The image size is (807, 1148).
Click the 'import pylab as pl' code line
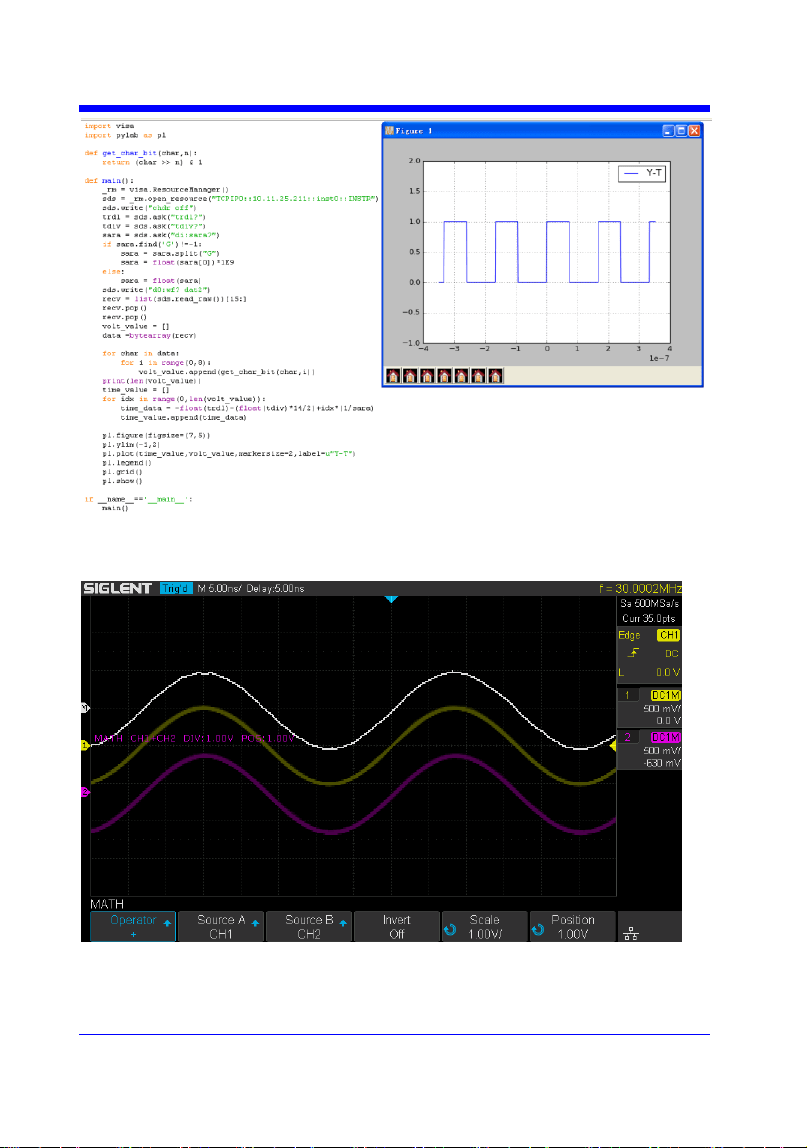click(x=125, y=135)
